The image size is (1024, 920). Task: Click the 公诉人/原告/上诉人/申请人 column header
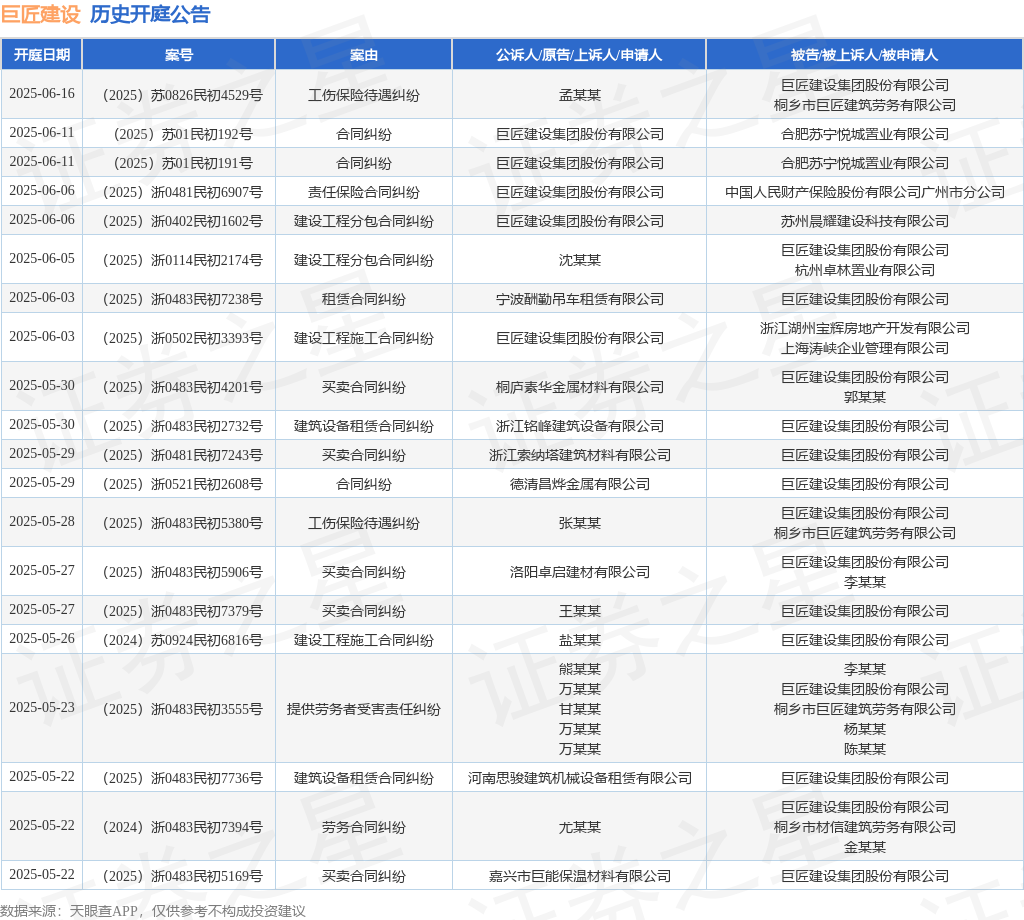click(579, 55)
